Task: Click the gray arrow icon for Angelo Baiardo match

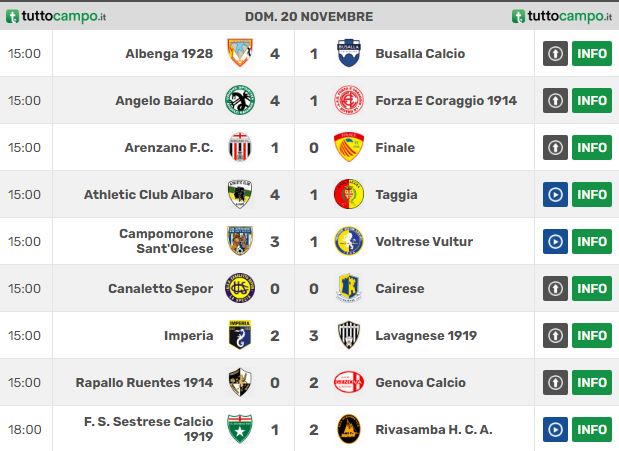Action: tap(555, 100)
